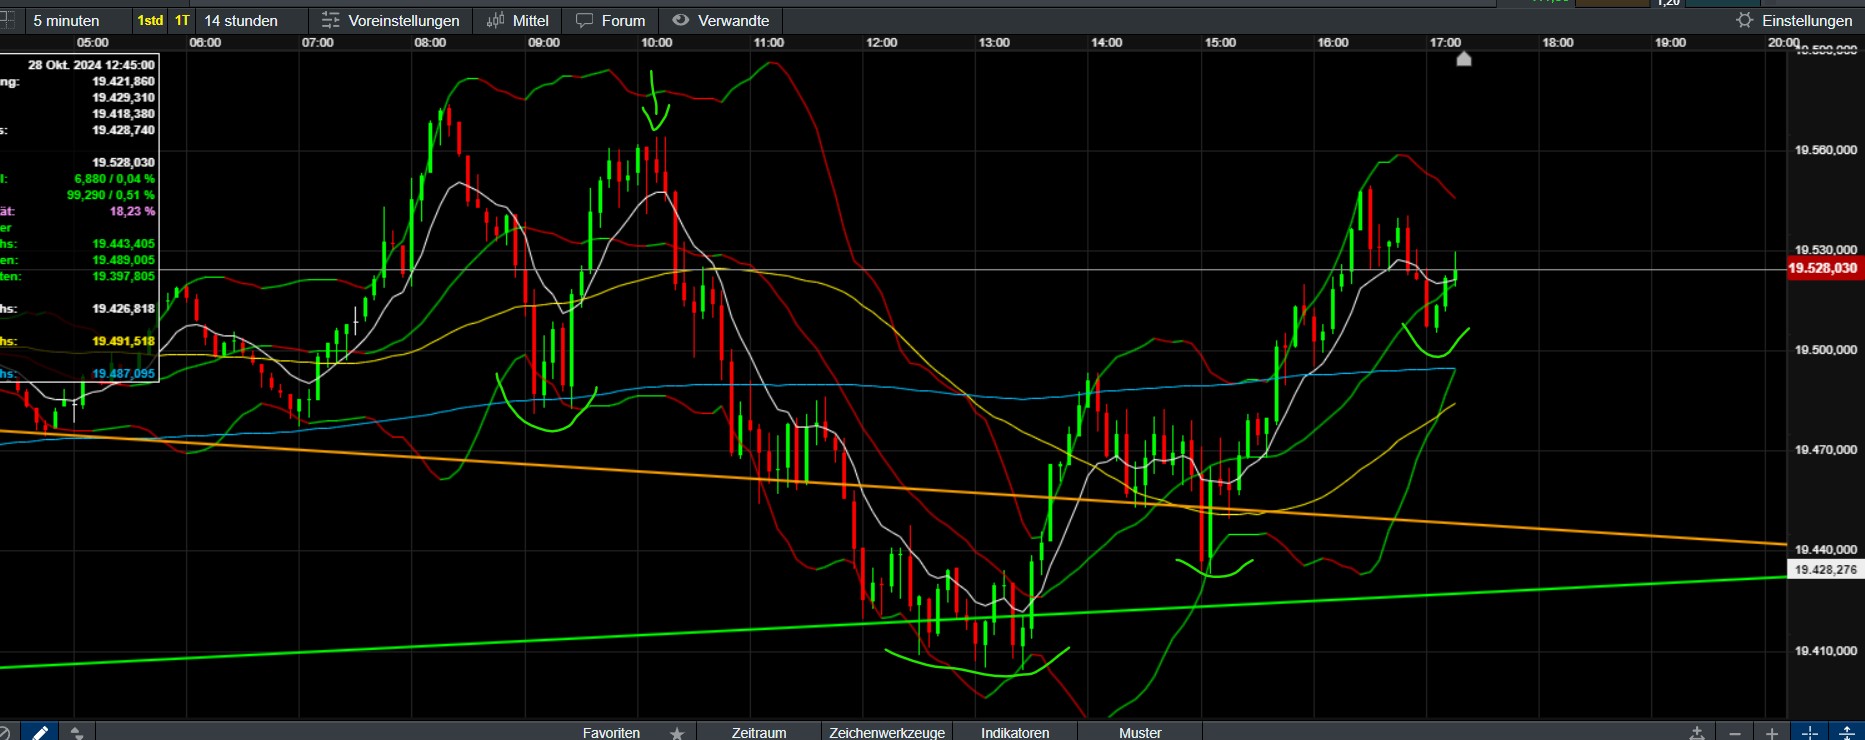The image size is (1865, 740).
Task: Click the 19.410,000 price axis label
Action: click(x=1826, y=651)
